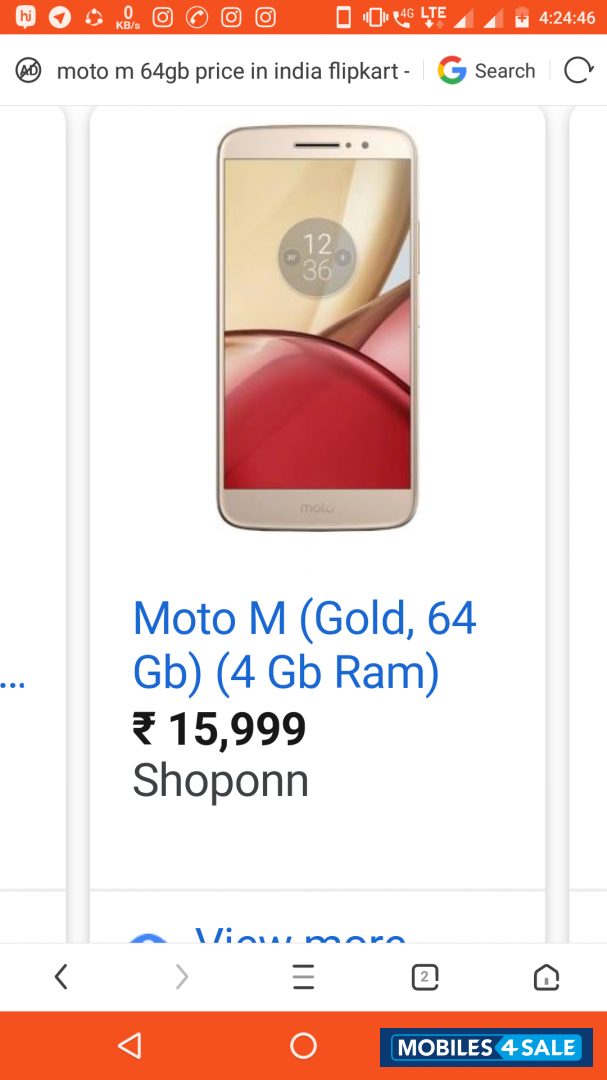Tap the page reload icon
607x1080 pixels.
(579, 70)
